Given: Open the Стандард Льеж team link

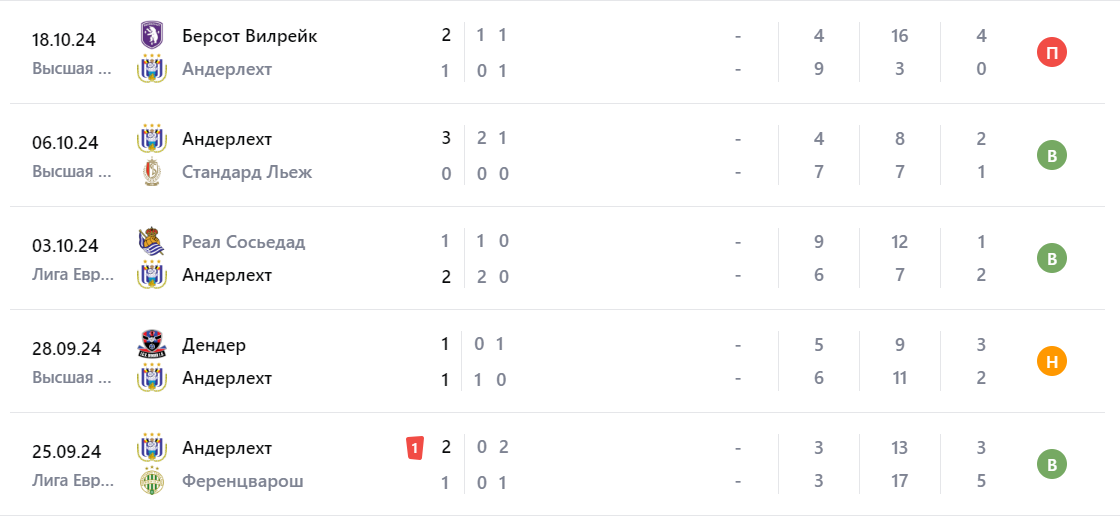Looking at the screenshot, I should pyautogui.click(x=247, y=172).
